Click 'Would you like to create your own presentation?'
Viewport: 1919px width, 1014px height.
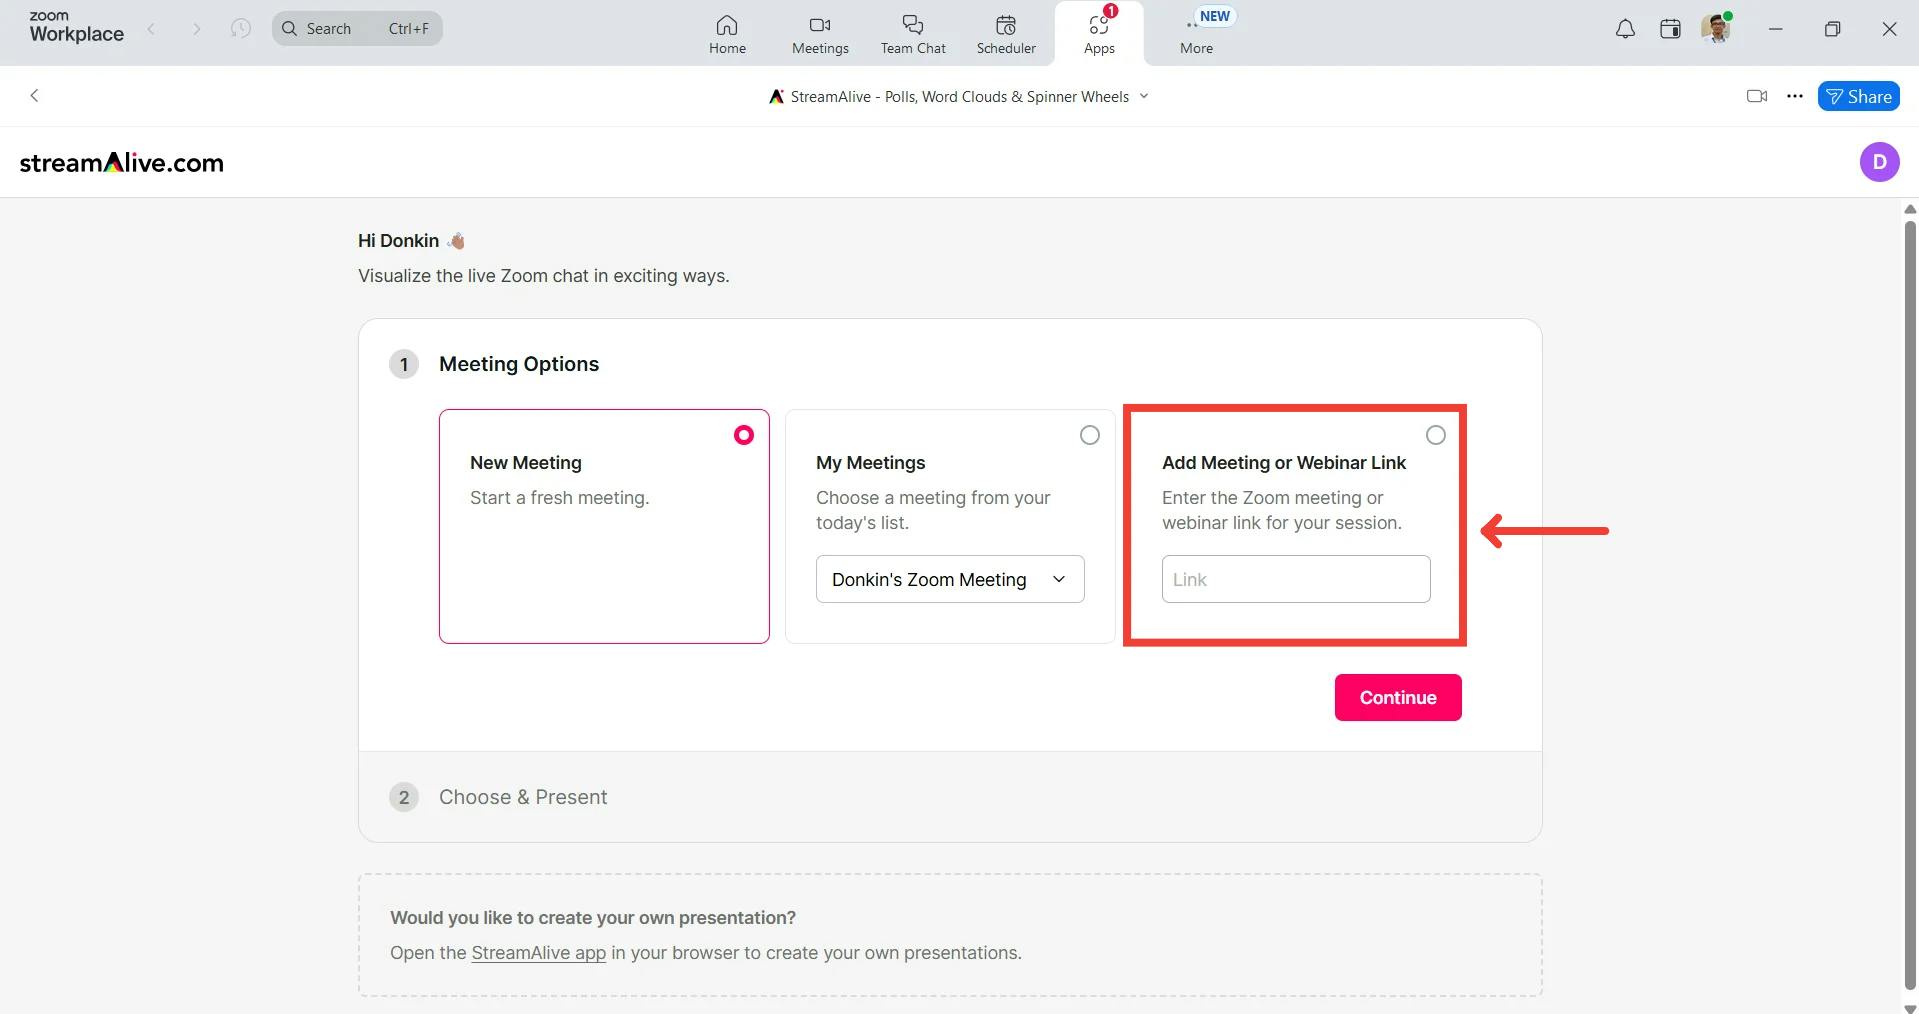[x=593, y=918]
